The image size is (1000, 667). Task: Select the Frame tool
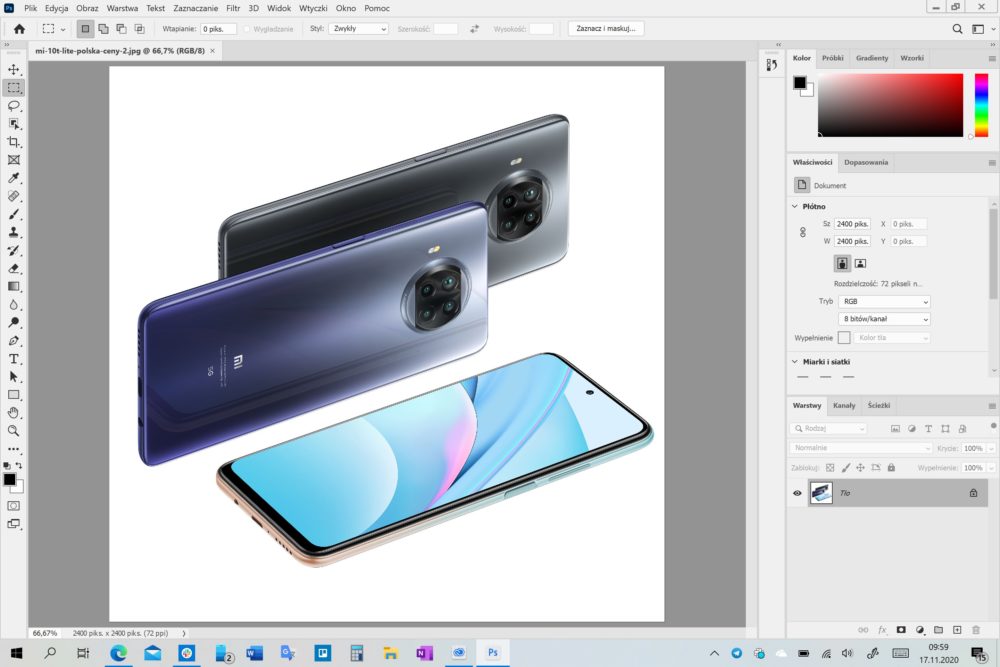pyautogui.click(x=13, y=160)
